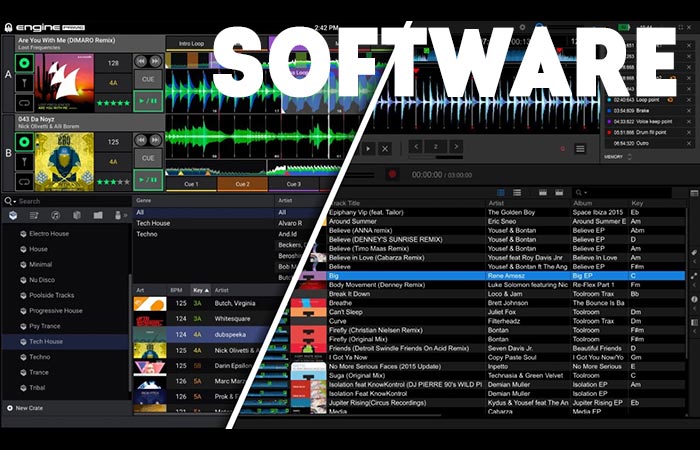The height and width of the screenshot is (450, 700).
Task: Filter genre by Techno in Genre list
Action: [x=204, y=234]
